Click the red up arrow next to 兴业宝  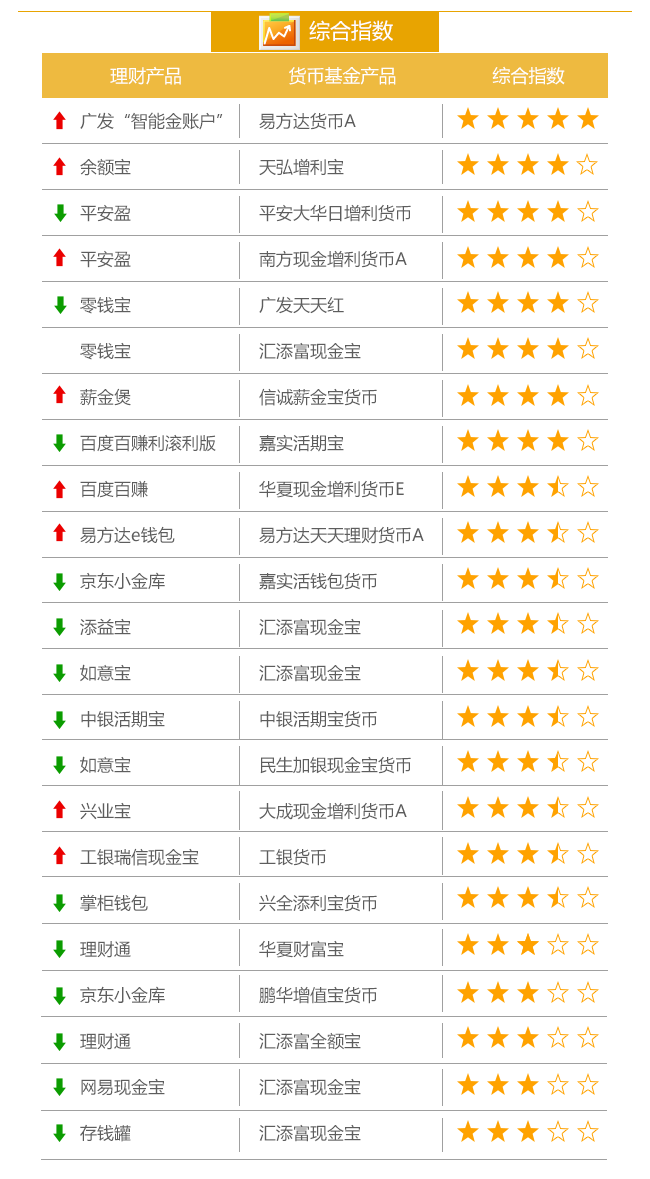pos(60,809)
